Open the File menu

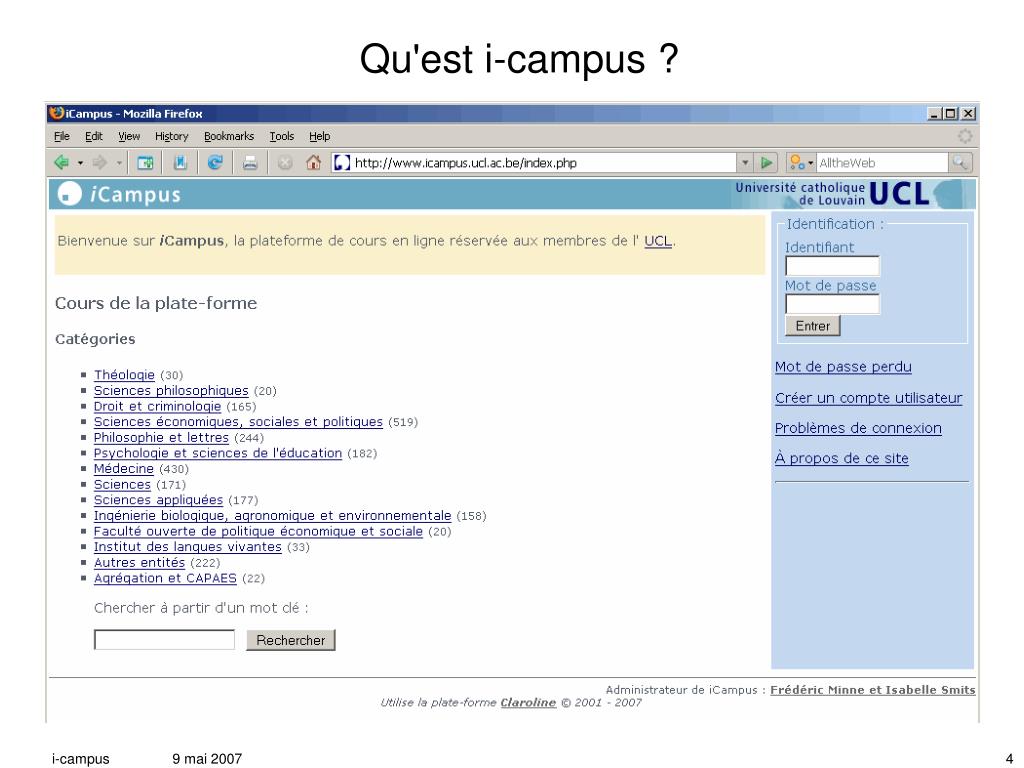(61, 136)
